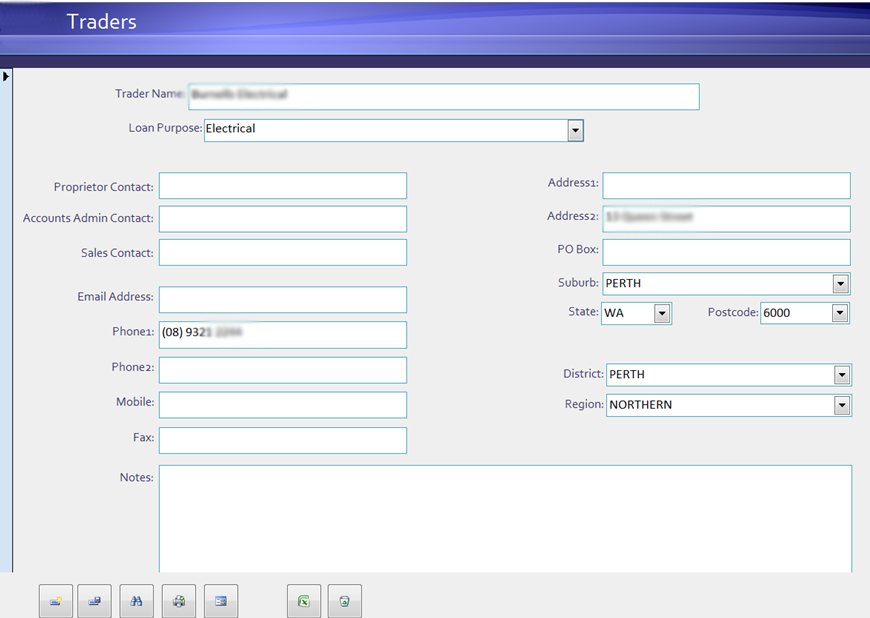Expand the Suburb dropdown showing PERTH

840,283
